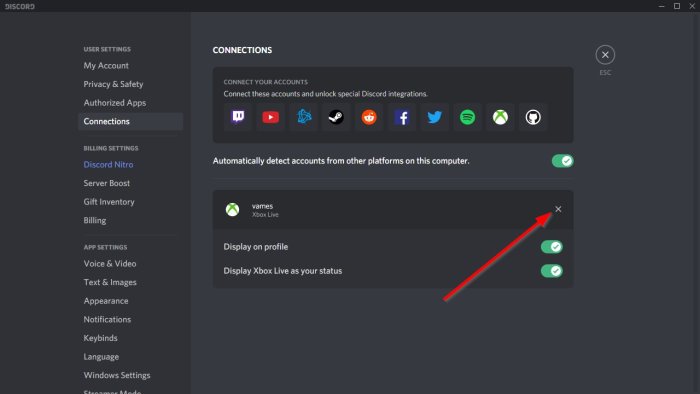Open My Account settings
The height and width of the screenshot is (394, 700).
click(x=130, y=66)
